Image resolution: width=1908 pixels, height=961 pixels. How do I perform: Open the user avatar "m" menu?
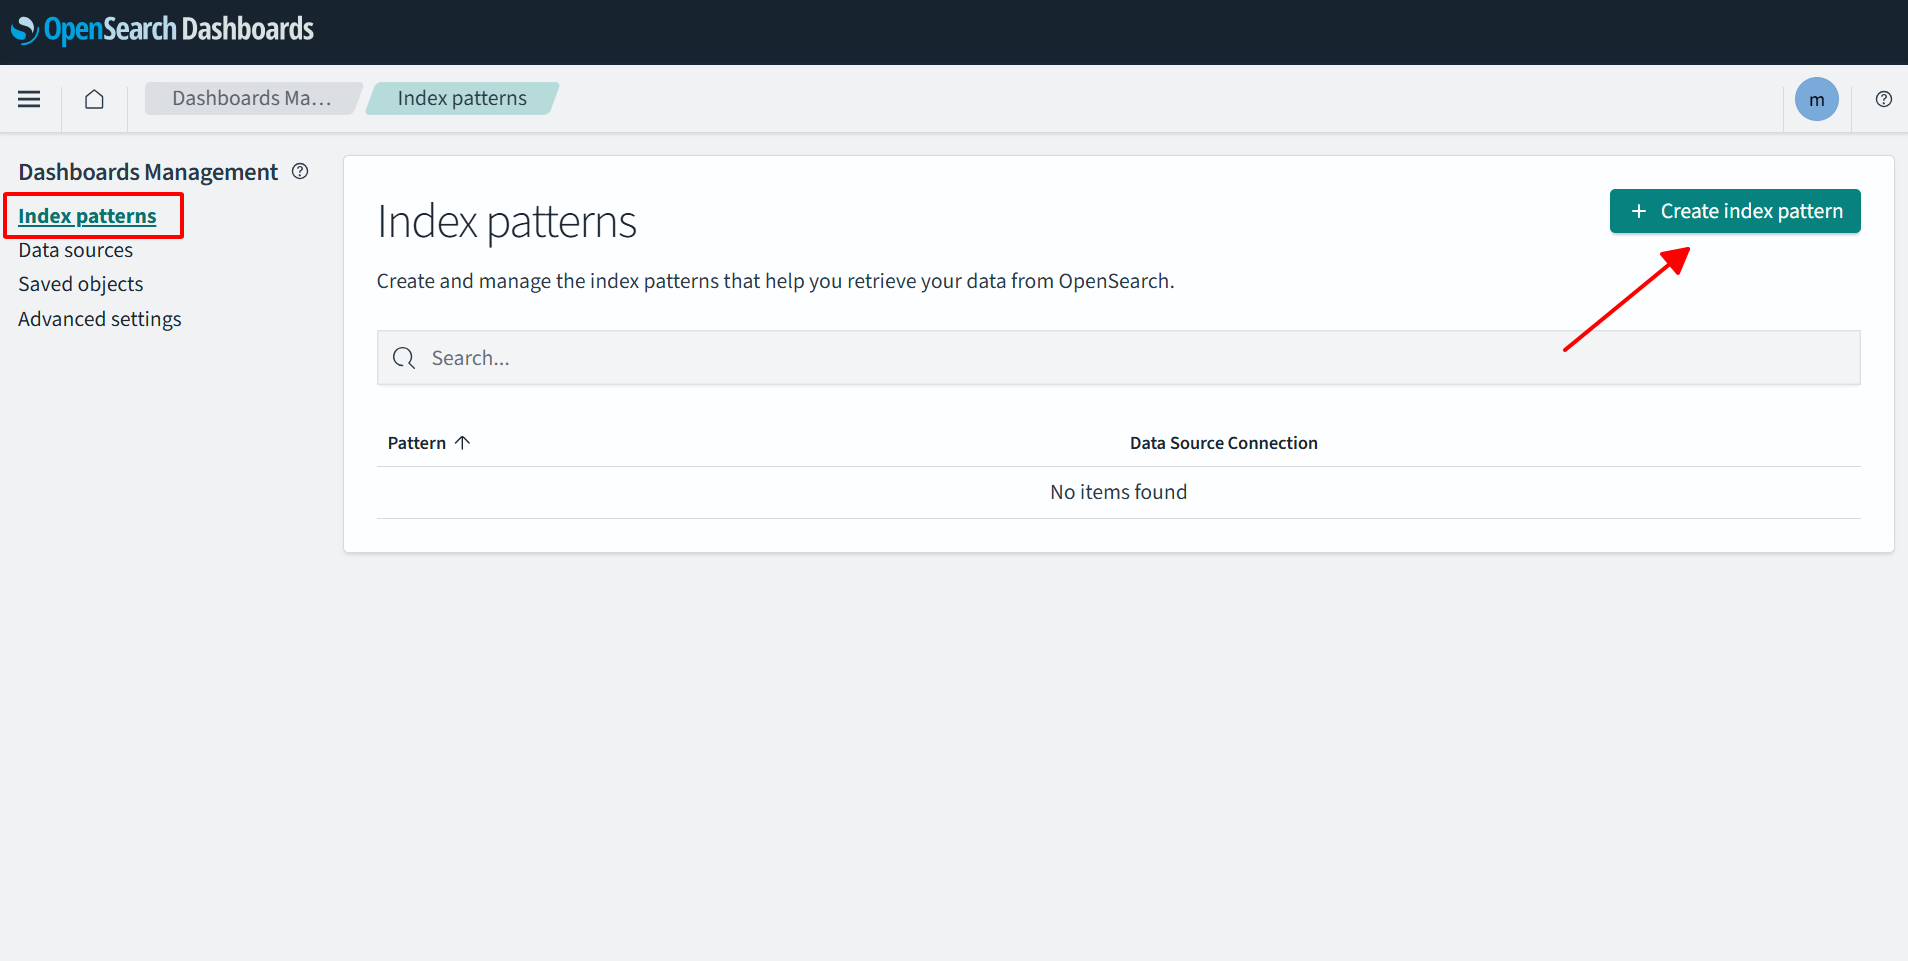coord(1816,99)
